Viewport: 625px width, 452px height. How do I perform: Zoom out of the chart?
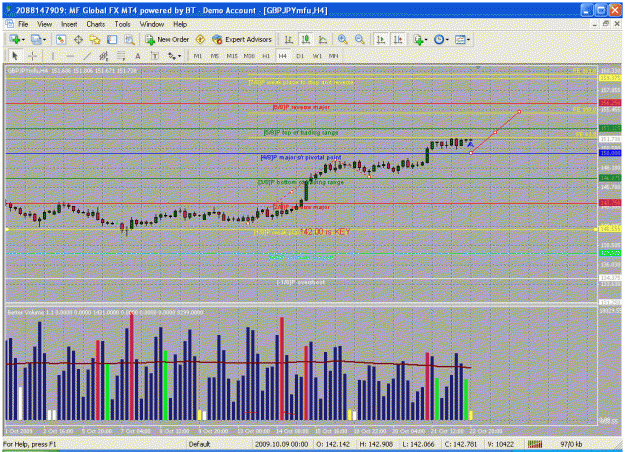pos(360,39)
